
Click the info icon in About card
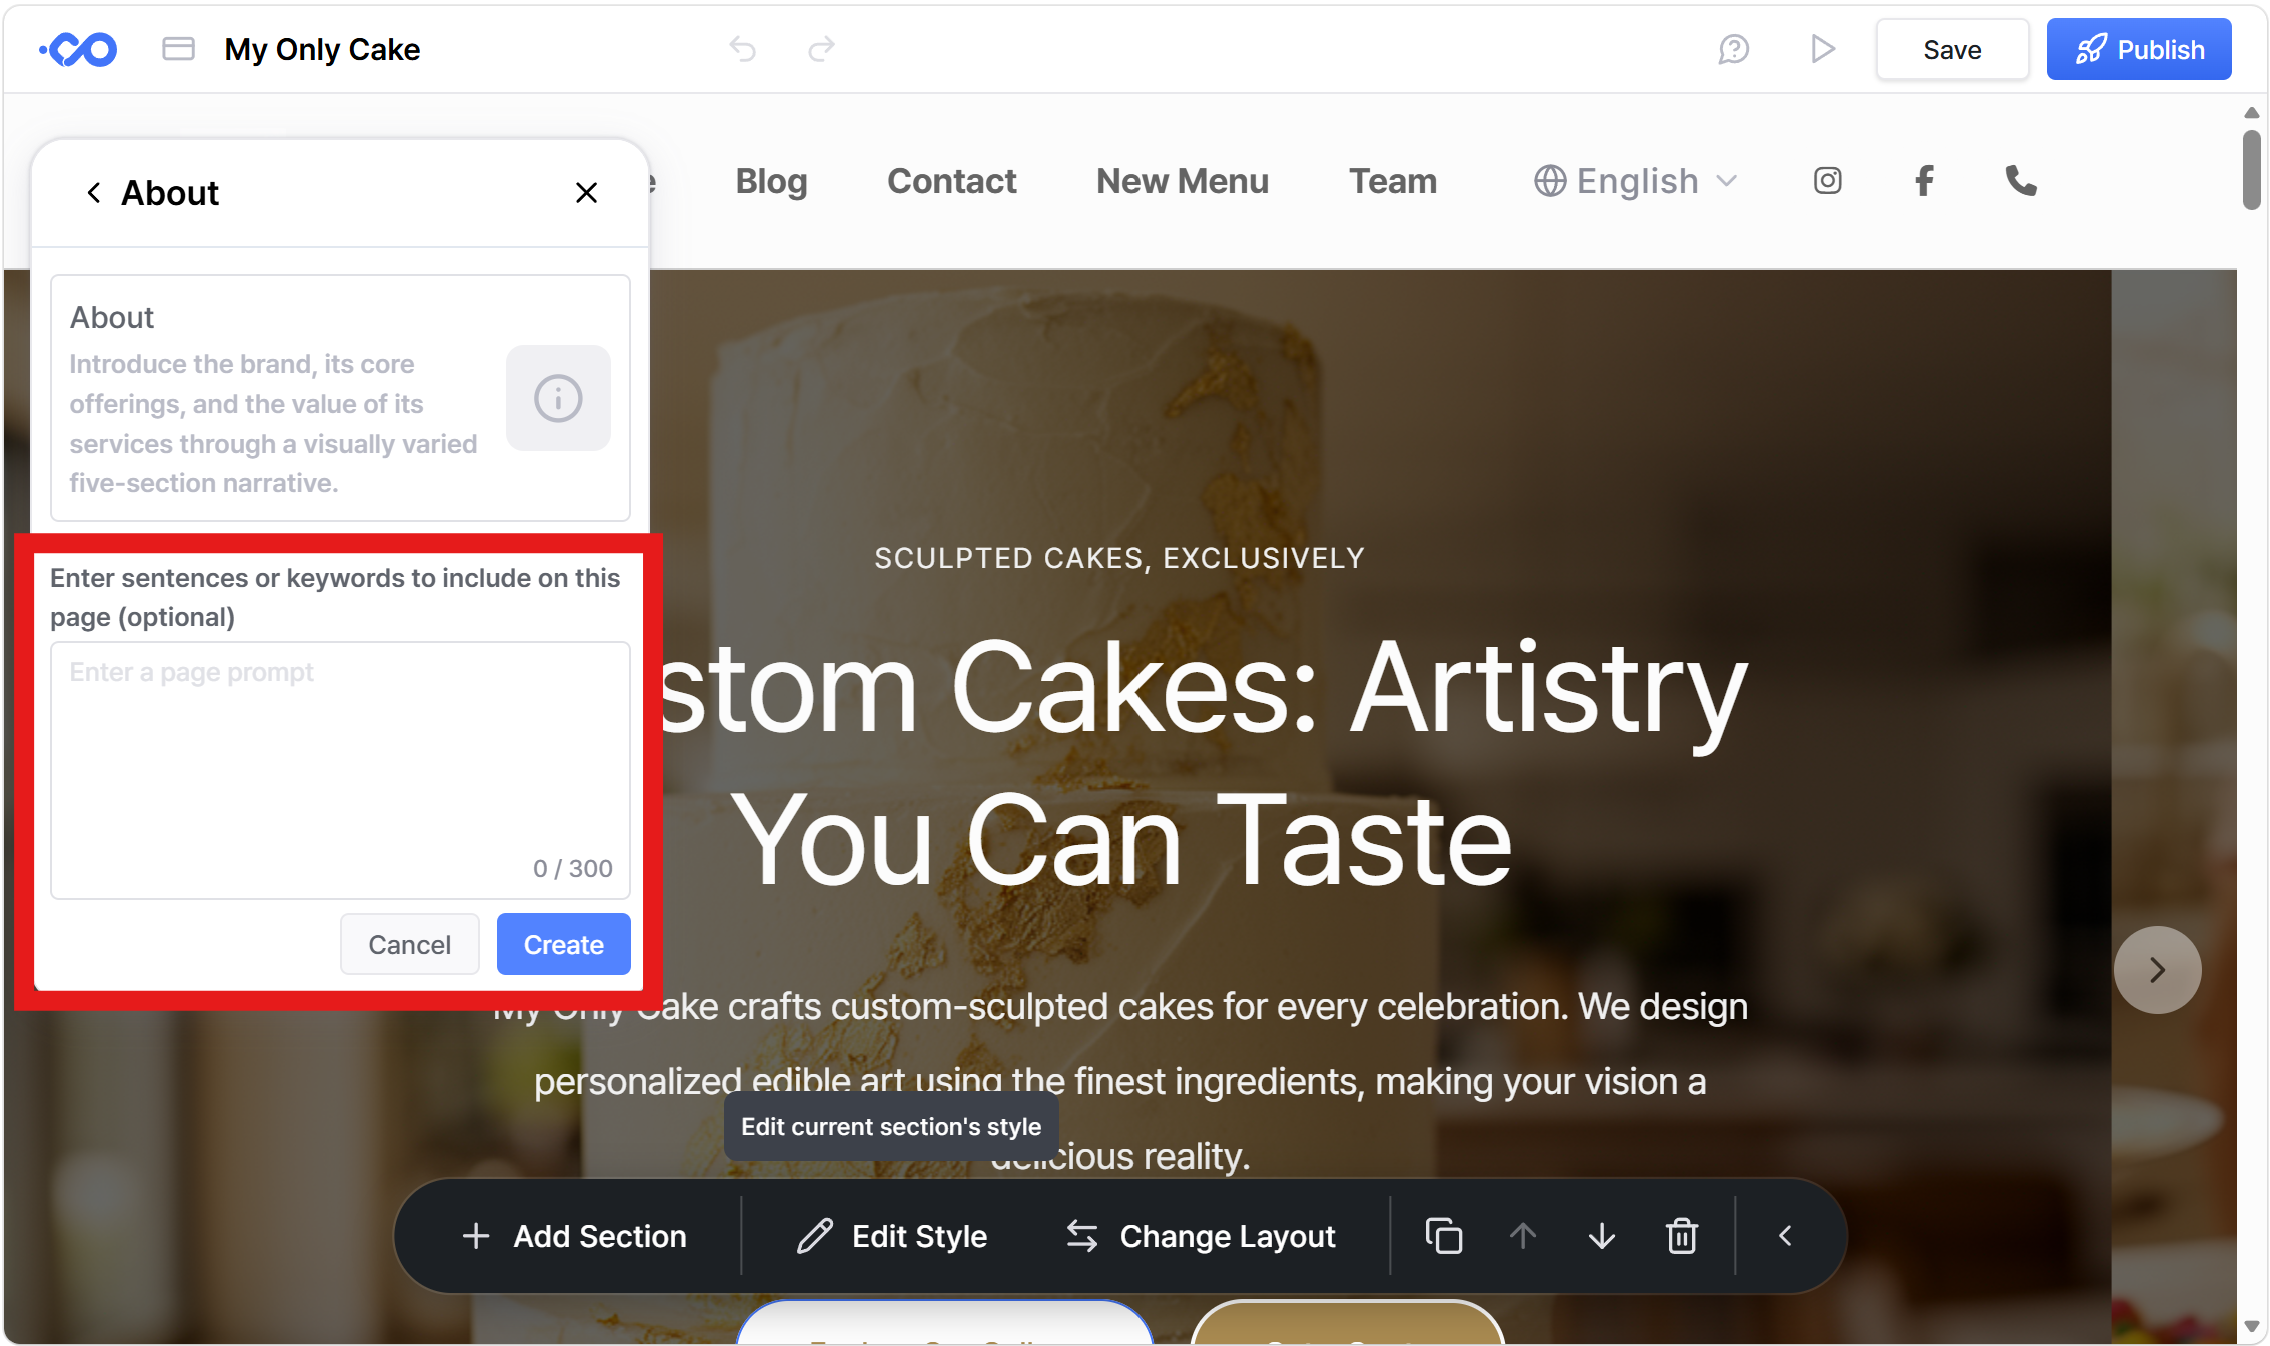pos(558,398)
